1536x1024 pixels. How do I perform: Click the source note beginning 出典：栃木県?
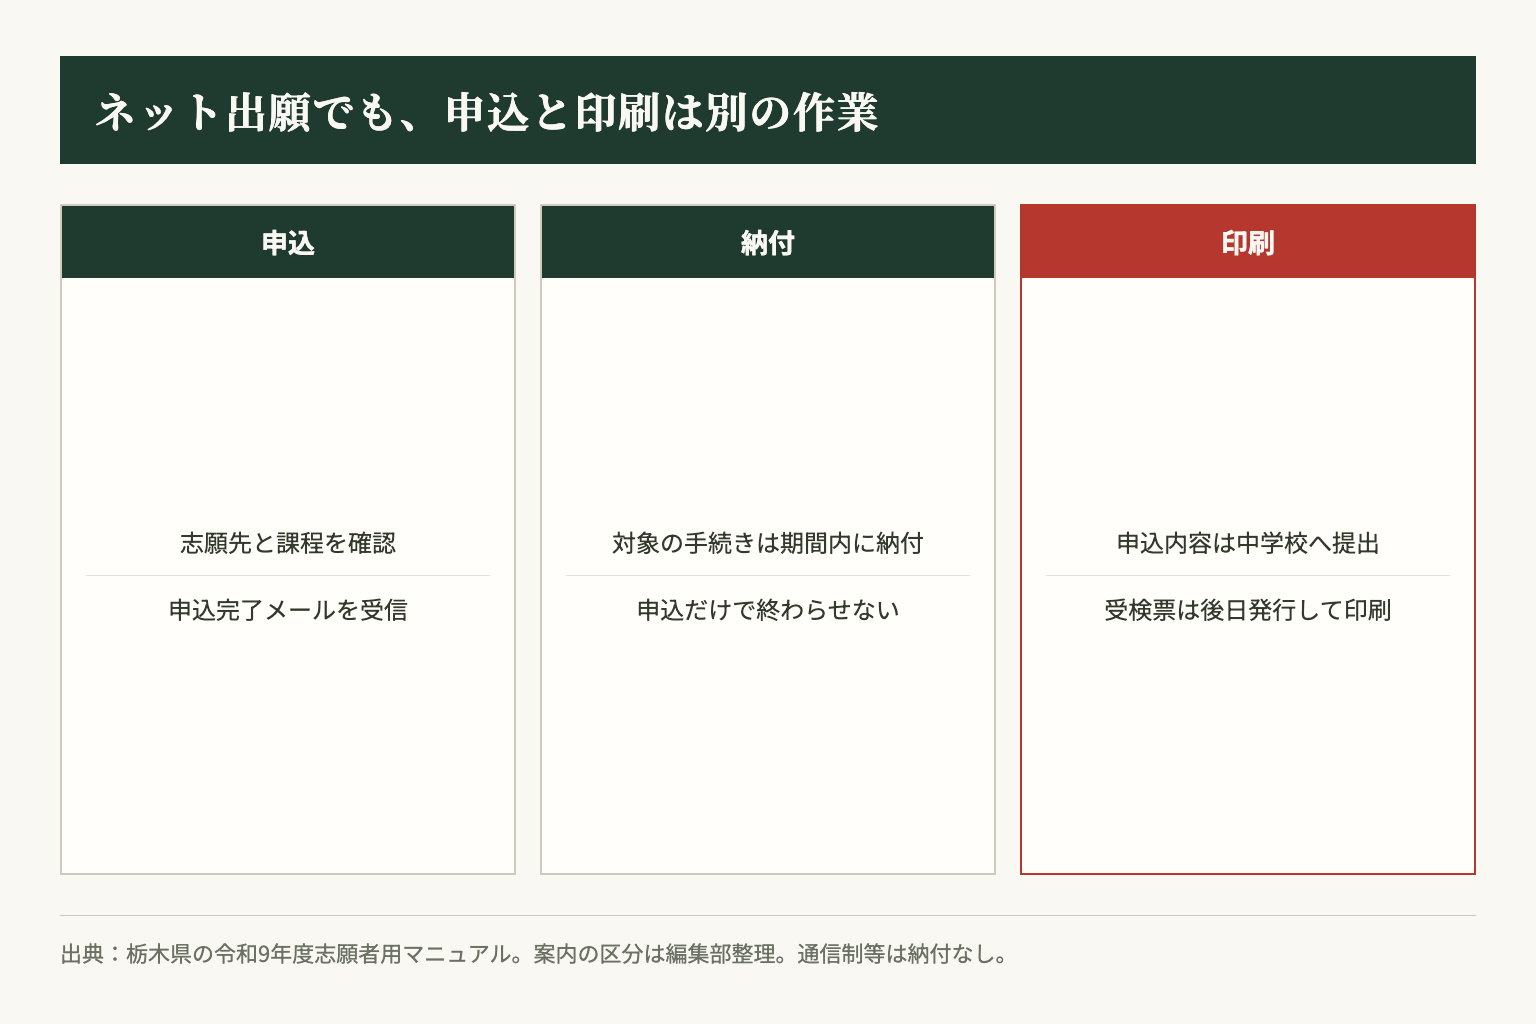click(534, 954)
